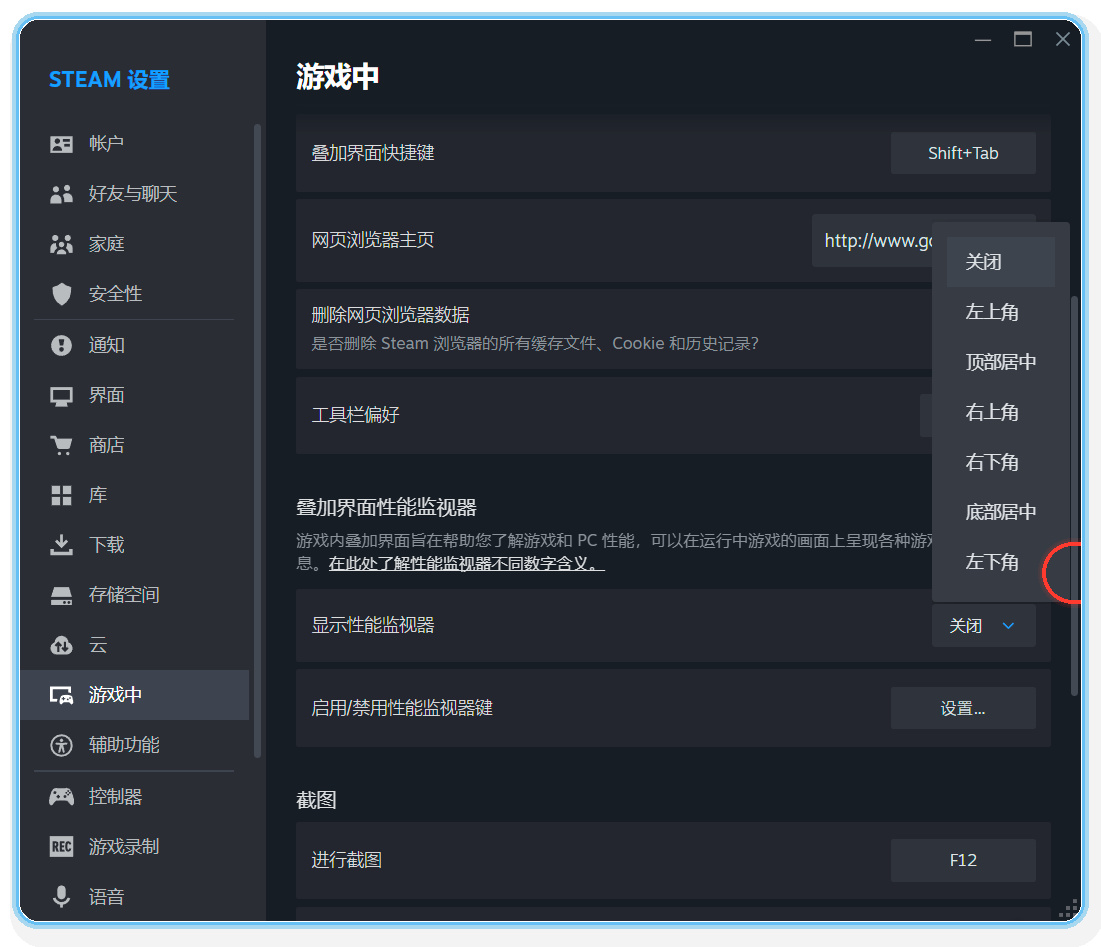Click the 通知 alert icon
The image size is (1101, 947).
pyautogui.click(x=61, y=345)
